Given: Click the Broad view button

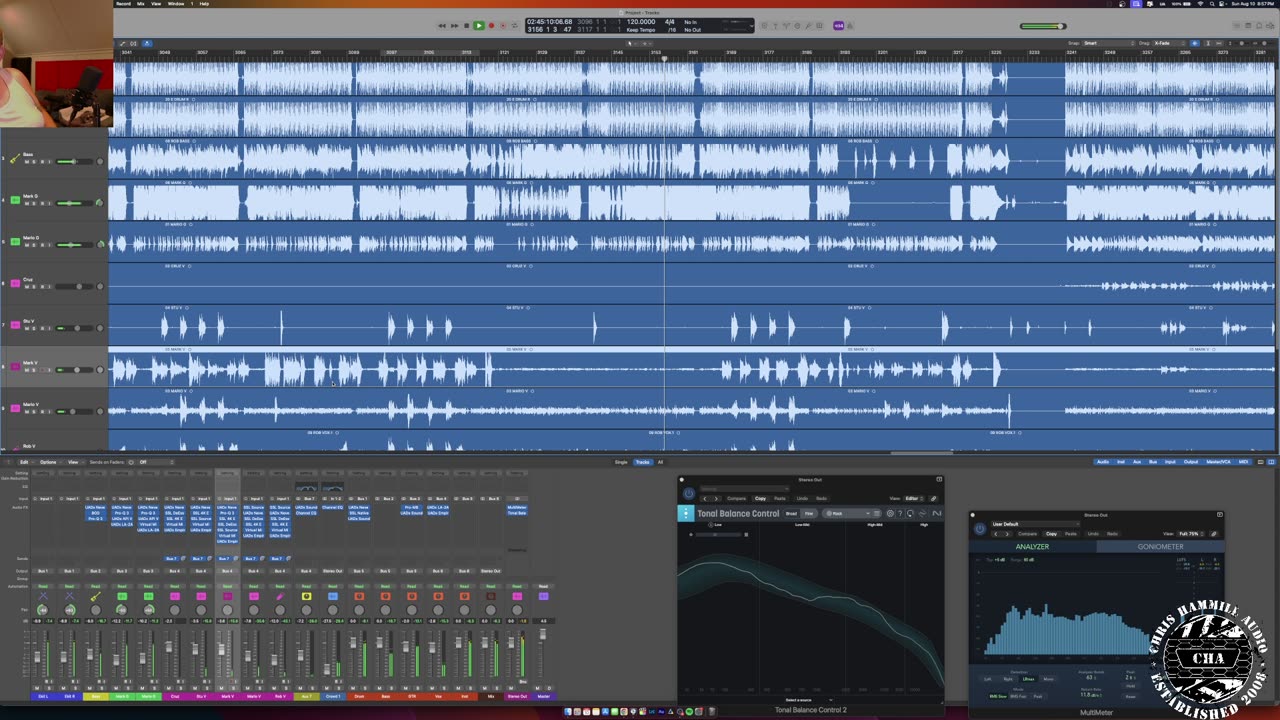Looking at the screenshot, I should (x=791, y=514).
